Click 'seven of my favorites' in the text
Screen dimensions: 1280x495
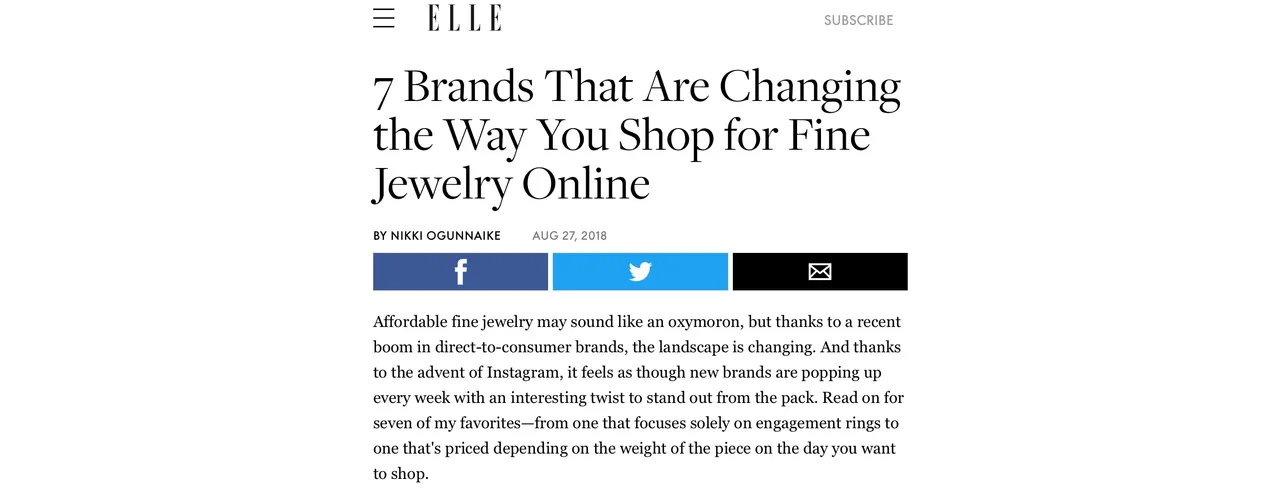[x=445, y=423]
